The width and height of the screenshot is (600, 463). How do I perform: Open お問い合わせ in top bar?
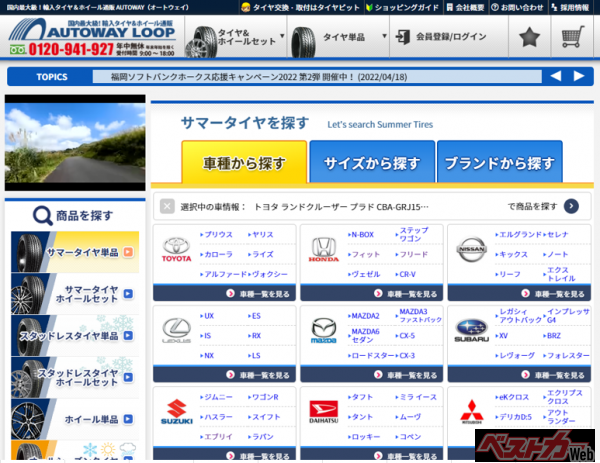coord(517,7)
